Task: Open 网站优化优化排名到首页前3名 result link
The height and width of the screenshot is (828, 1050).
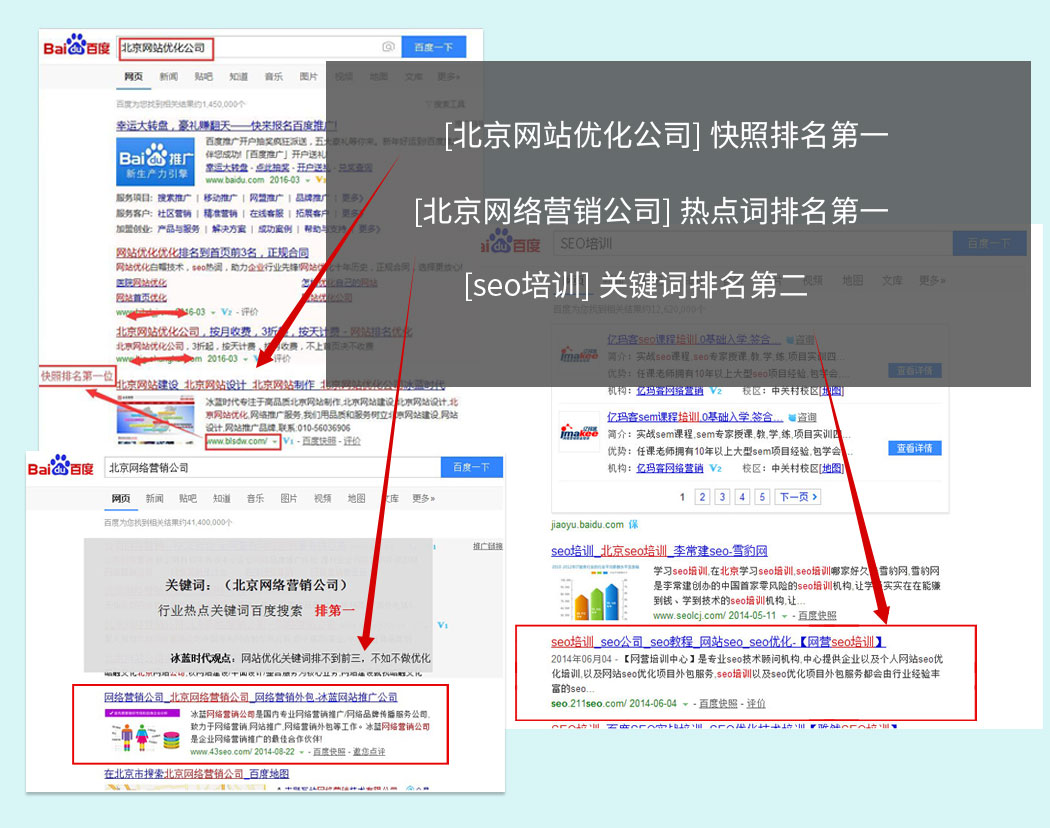Action: click(212, 253)
